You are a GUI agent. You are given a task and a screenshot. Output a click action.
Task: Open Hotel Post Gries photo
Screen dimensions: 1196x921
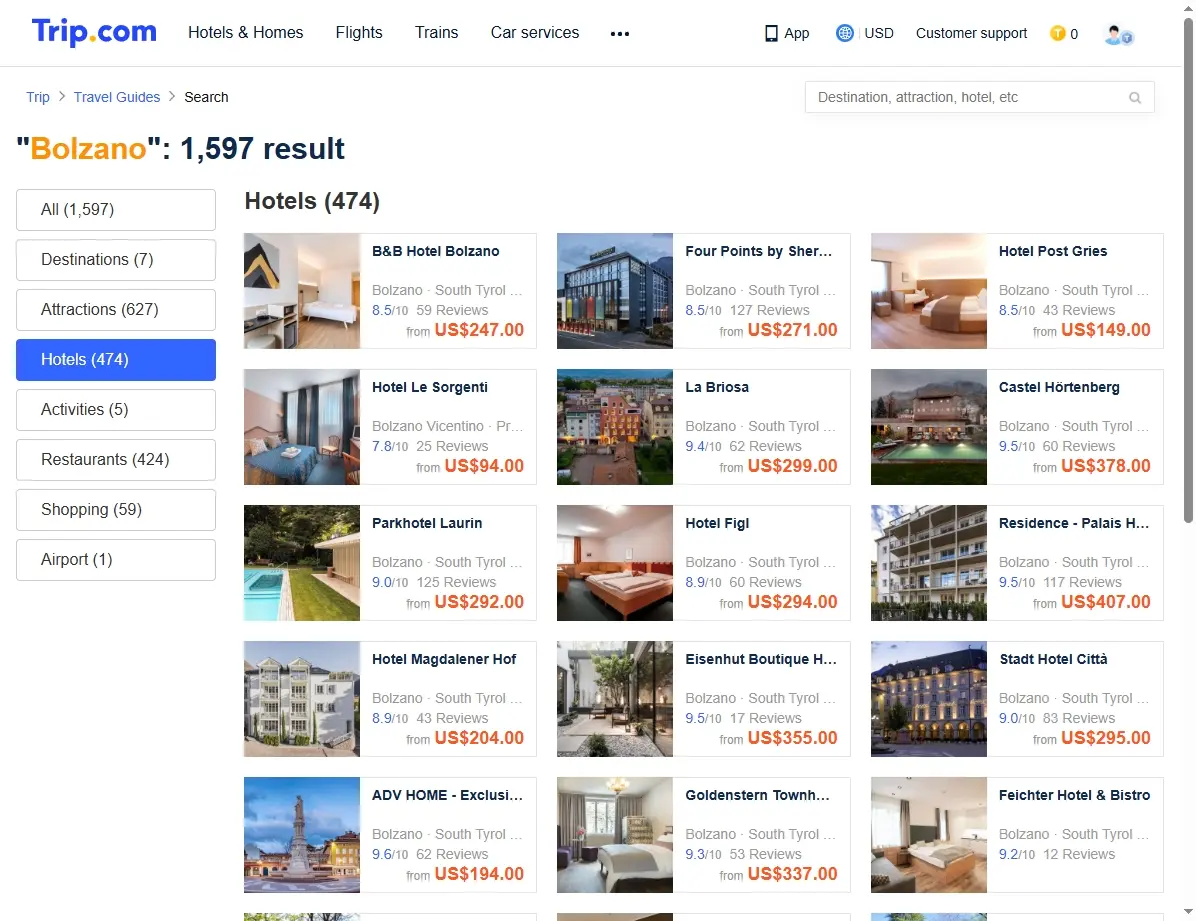[929, 291]
